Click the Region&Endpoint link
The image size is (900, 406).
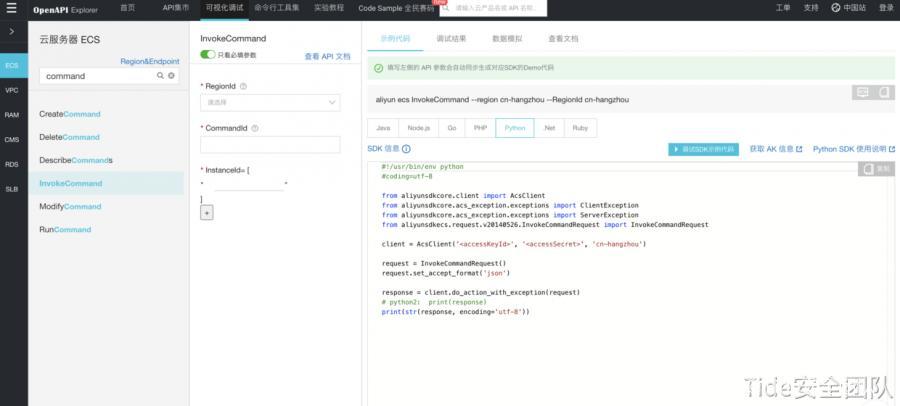coord(150,61)
